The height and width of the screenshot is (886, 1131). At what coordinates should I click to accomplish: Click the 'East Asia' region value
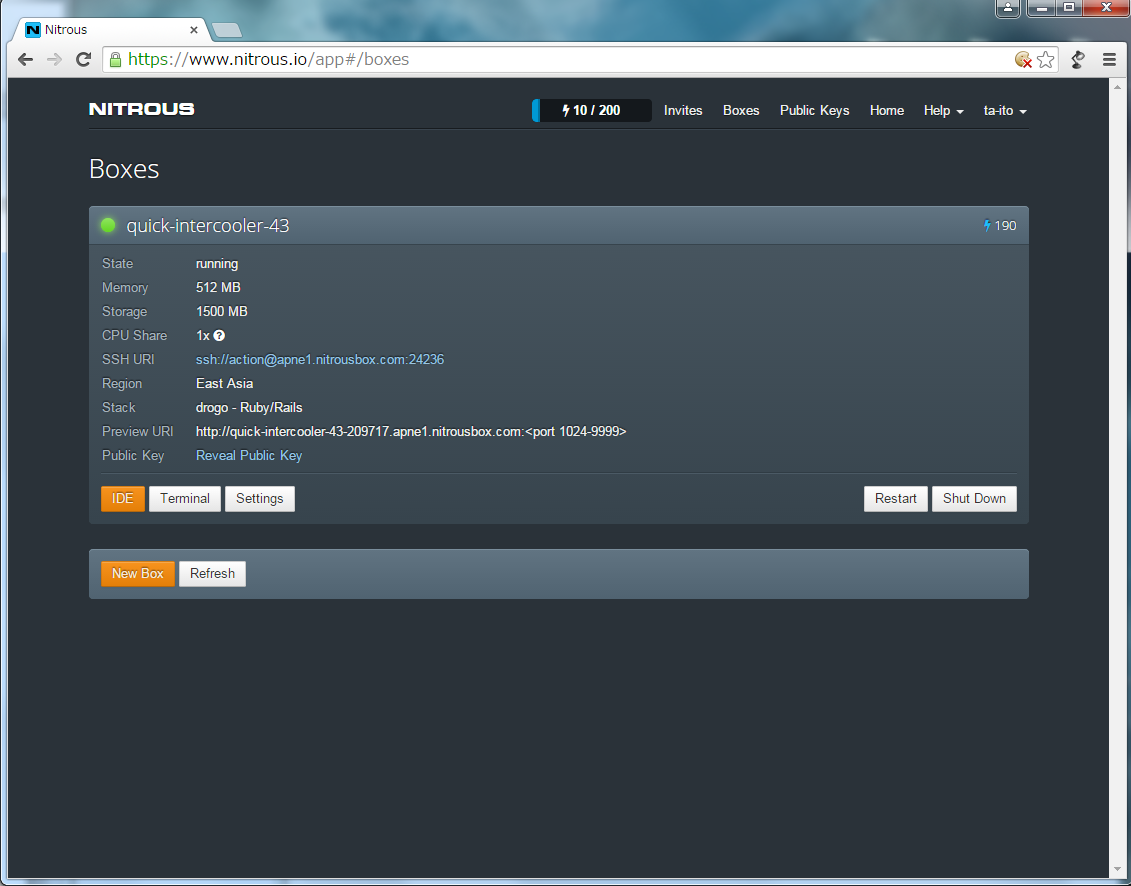tap(224, 383)
